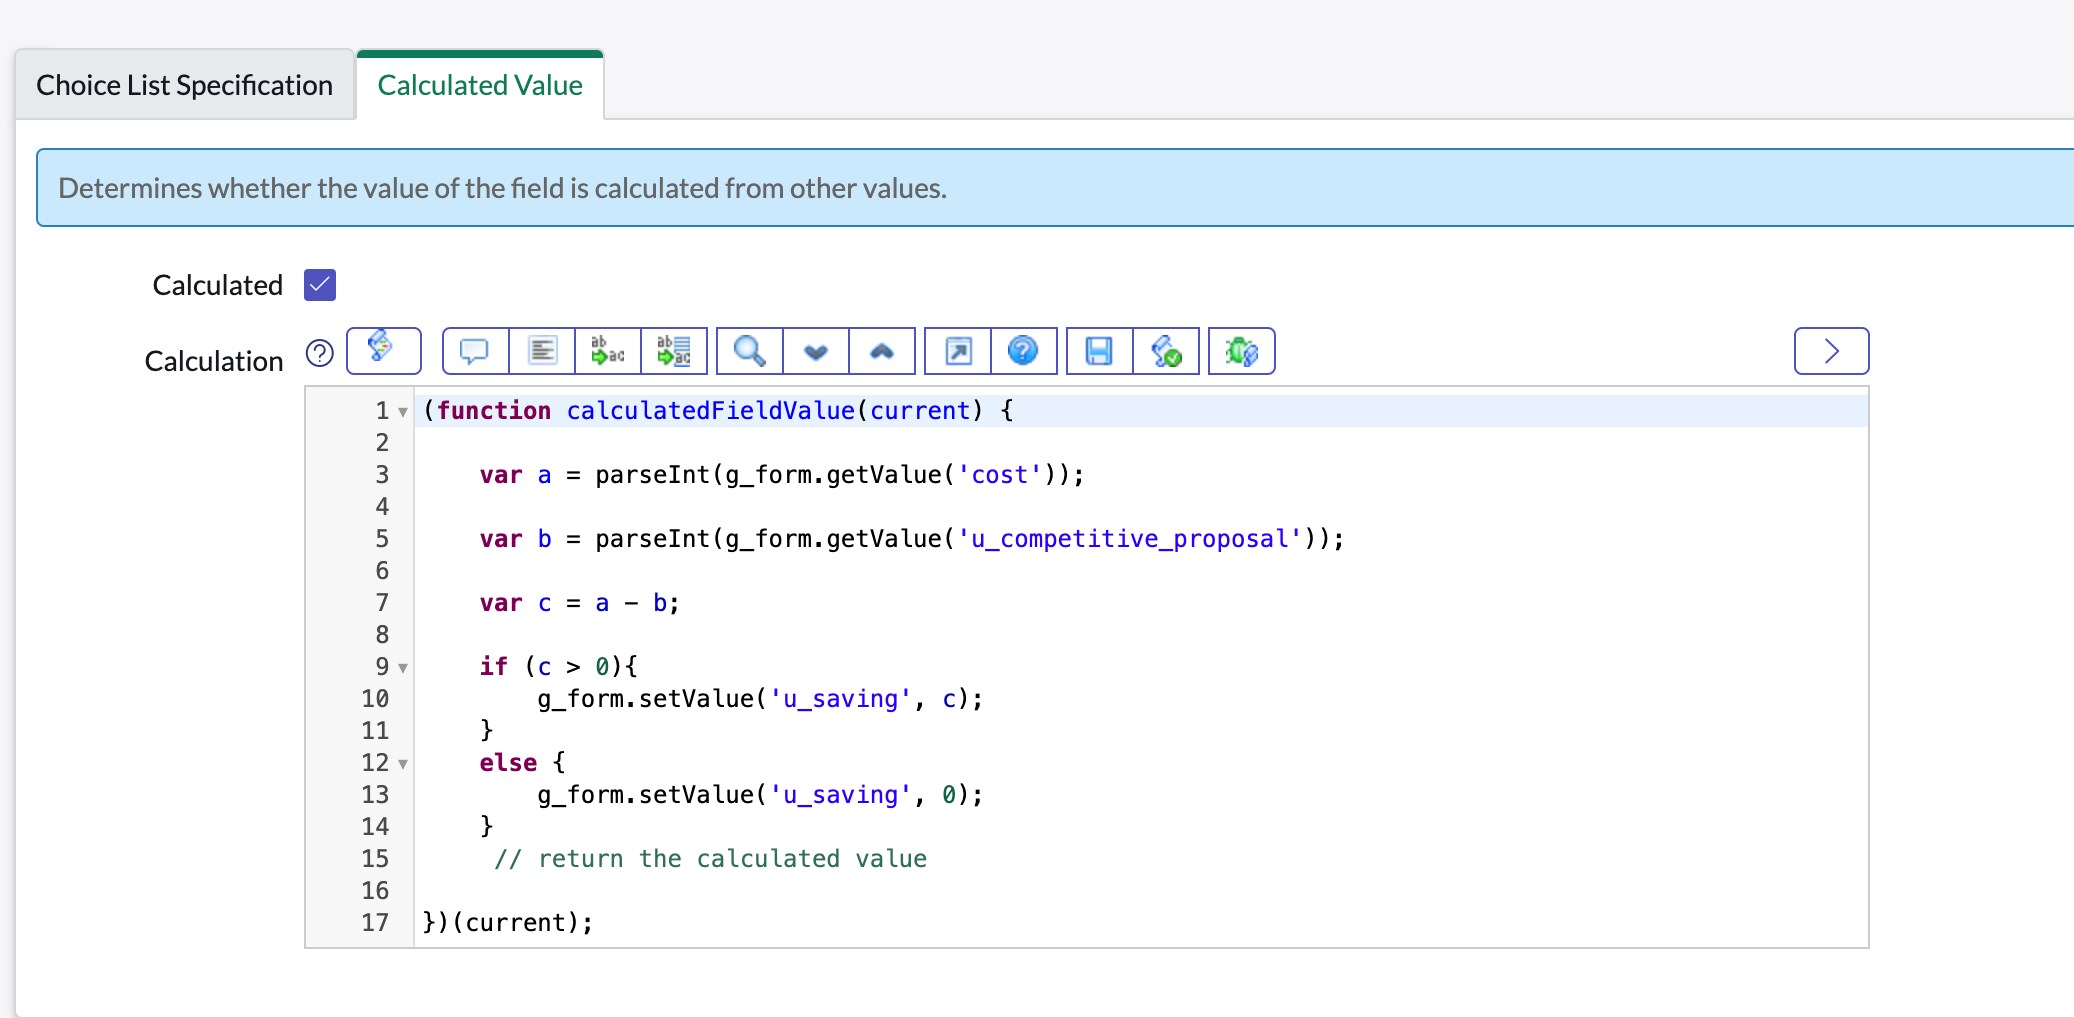The image size is (2074, 1018).
Task: Click the comment toggle speech bubble icon
Action: tap(474, 351)
